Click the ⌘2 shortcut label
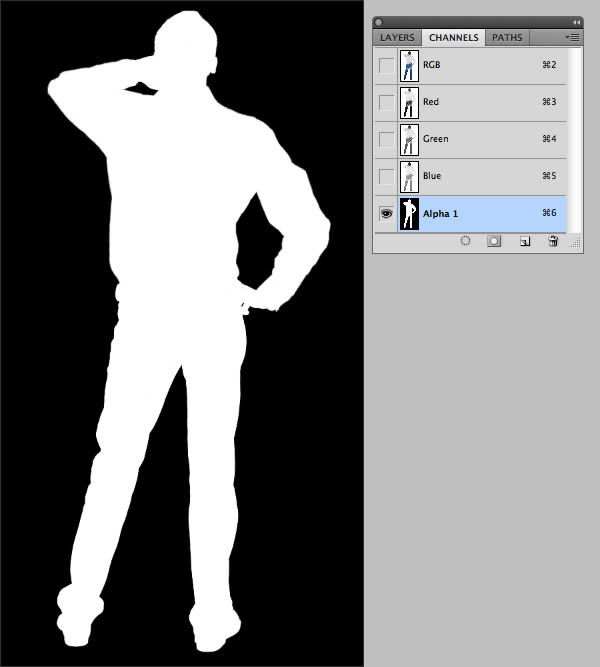 tap(549, 65)
